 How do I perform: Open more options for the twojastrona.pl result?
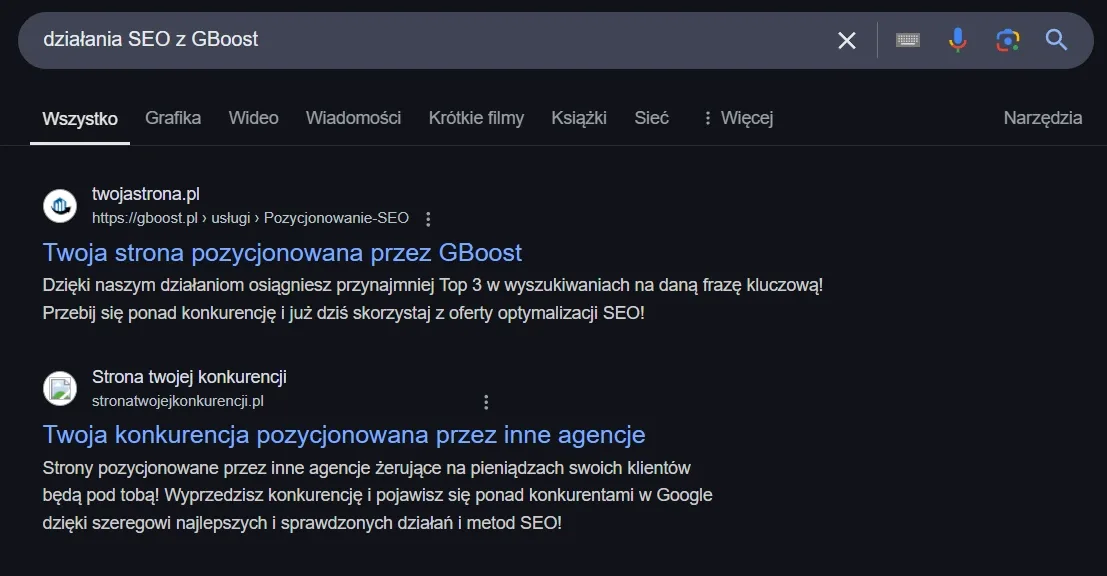pyautogui.click(x=428, y=219)
